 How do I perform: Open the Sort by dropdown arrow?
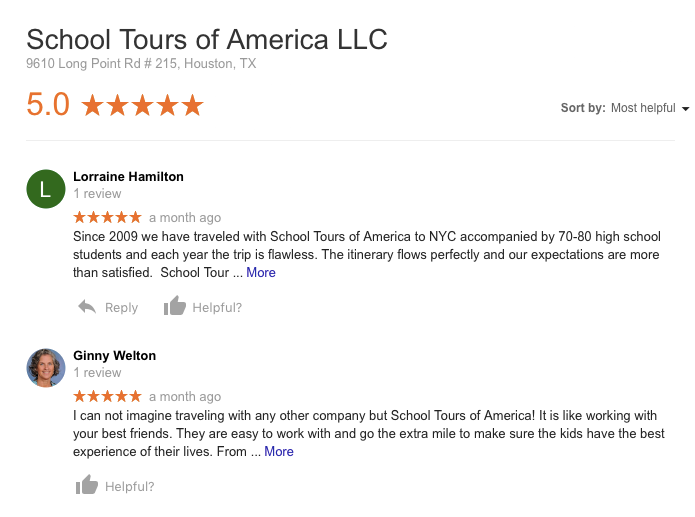685,108
